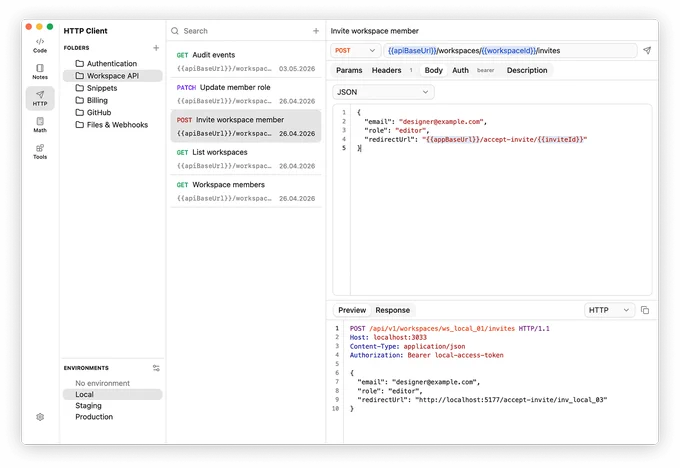The width and height of the screenshot is (680, 468).
Task: Open the GET Audit events request
Action: (x=246, y=61)
